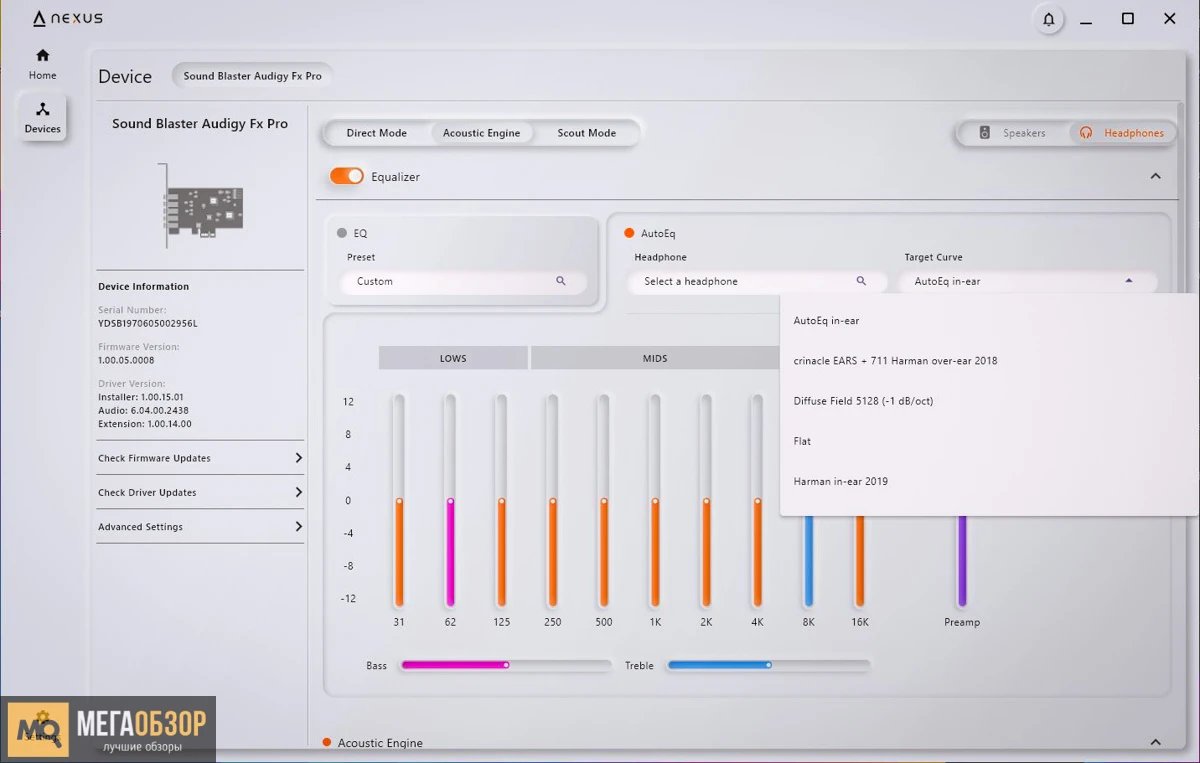Adjust the 62 Hz slider
Screen dimensions: 1200x763
[450, 500]
